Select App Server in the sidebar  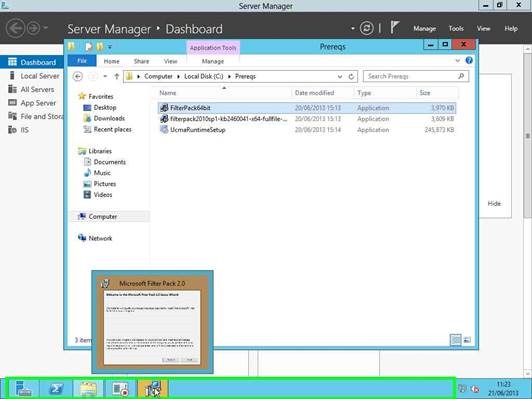[32, 103]
